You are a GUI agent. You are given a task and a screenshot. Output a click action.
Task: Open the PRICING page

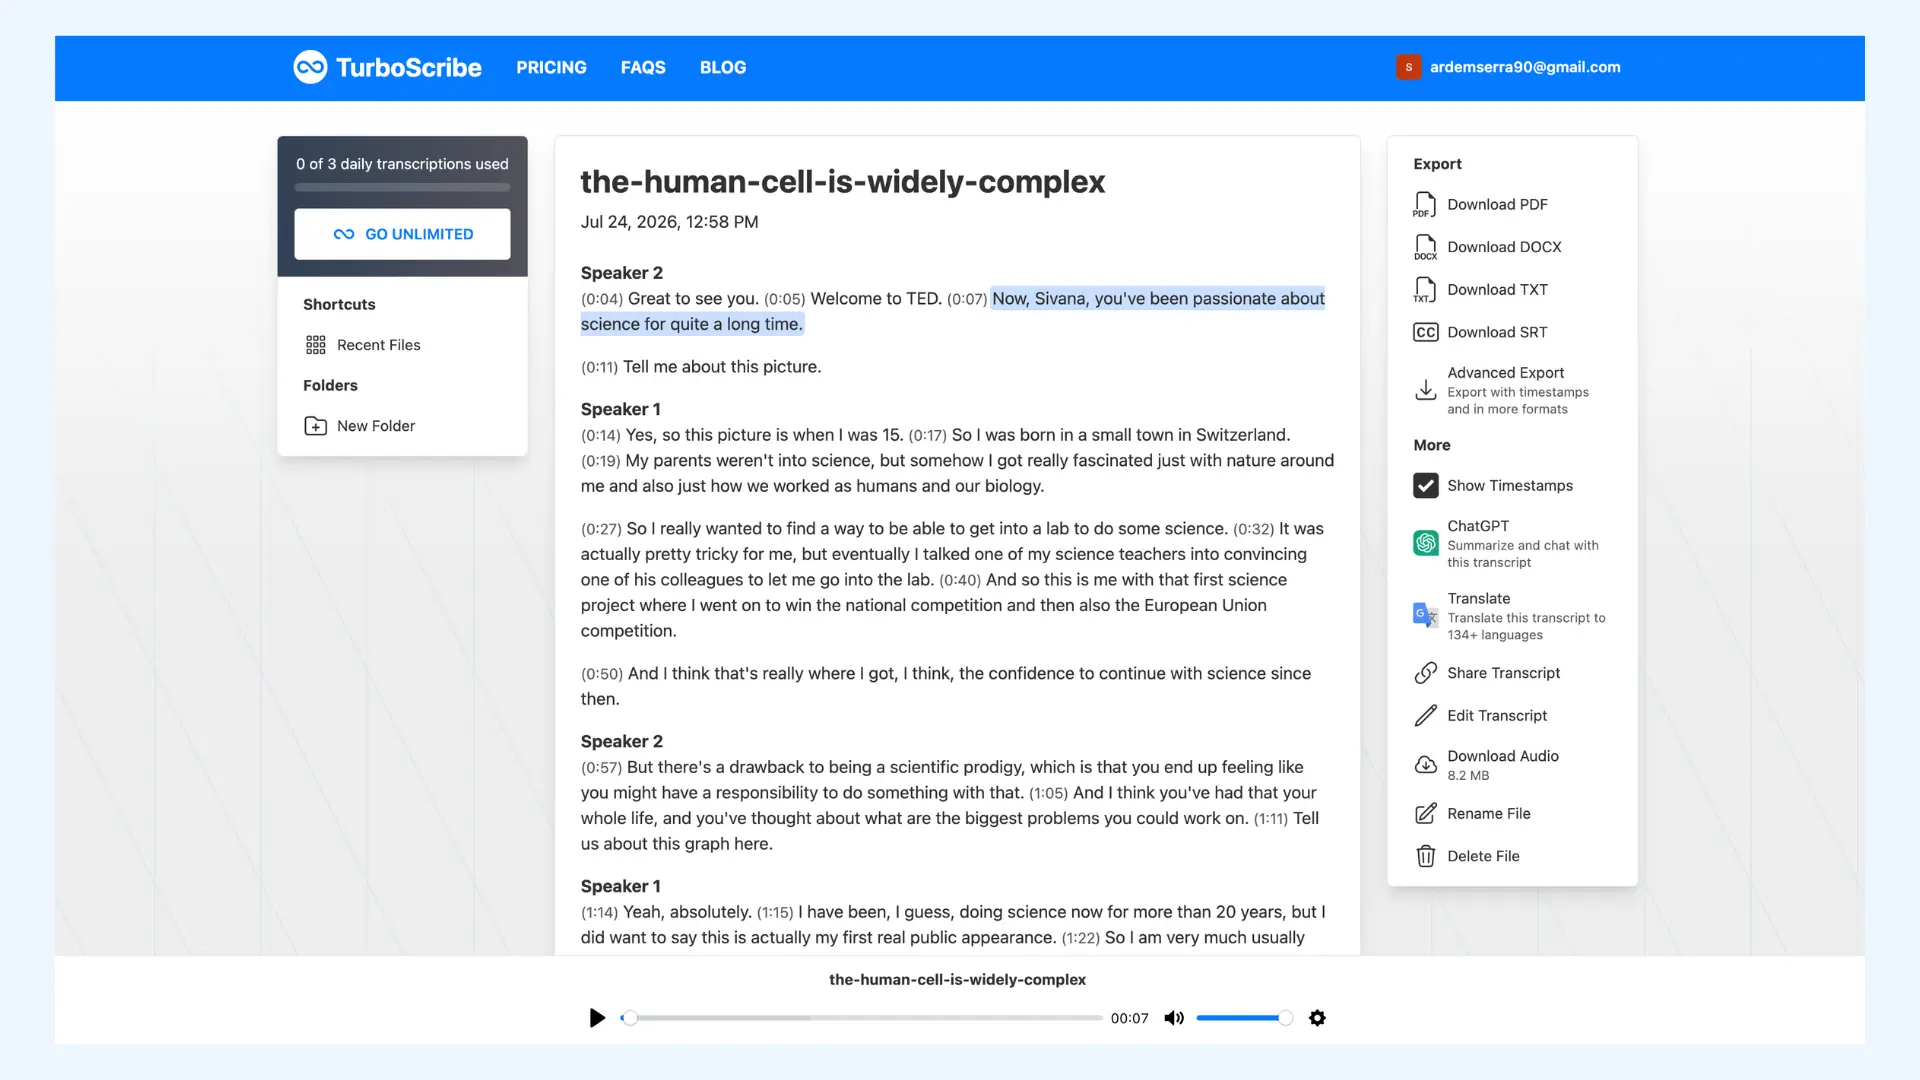551,67
